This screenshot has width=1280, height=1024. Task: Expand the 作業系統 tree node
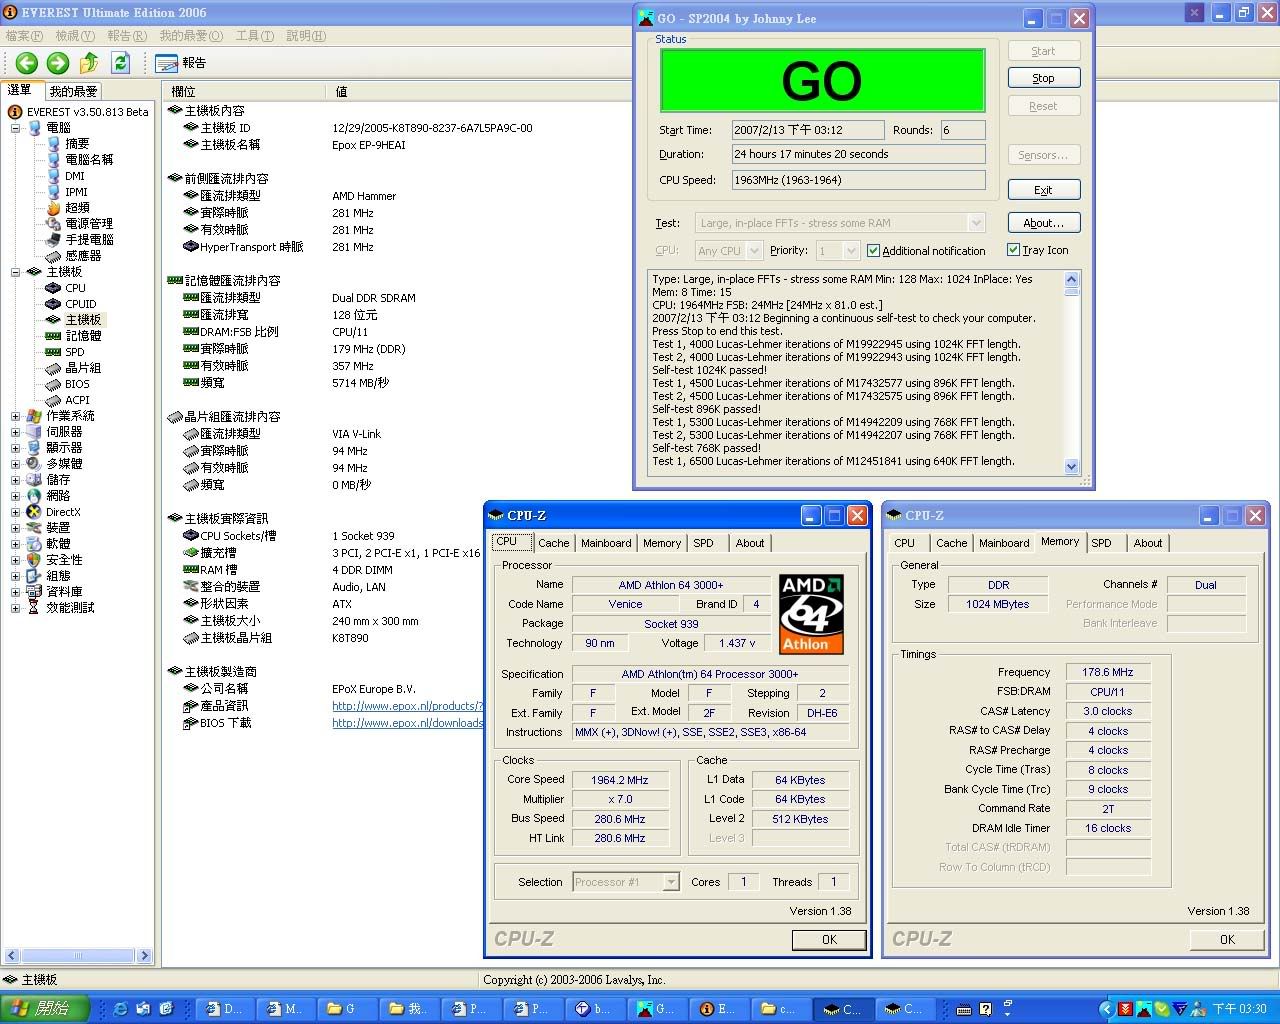16,416
